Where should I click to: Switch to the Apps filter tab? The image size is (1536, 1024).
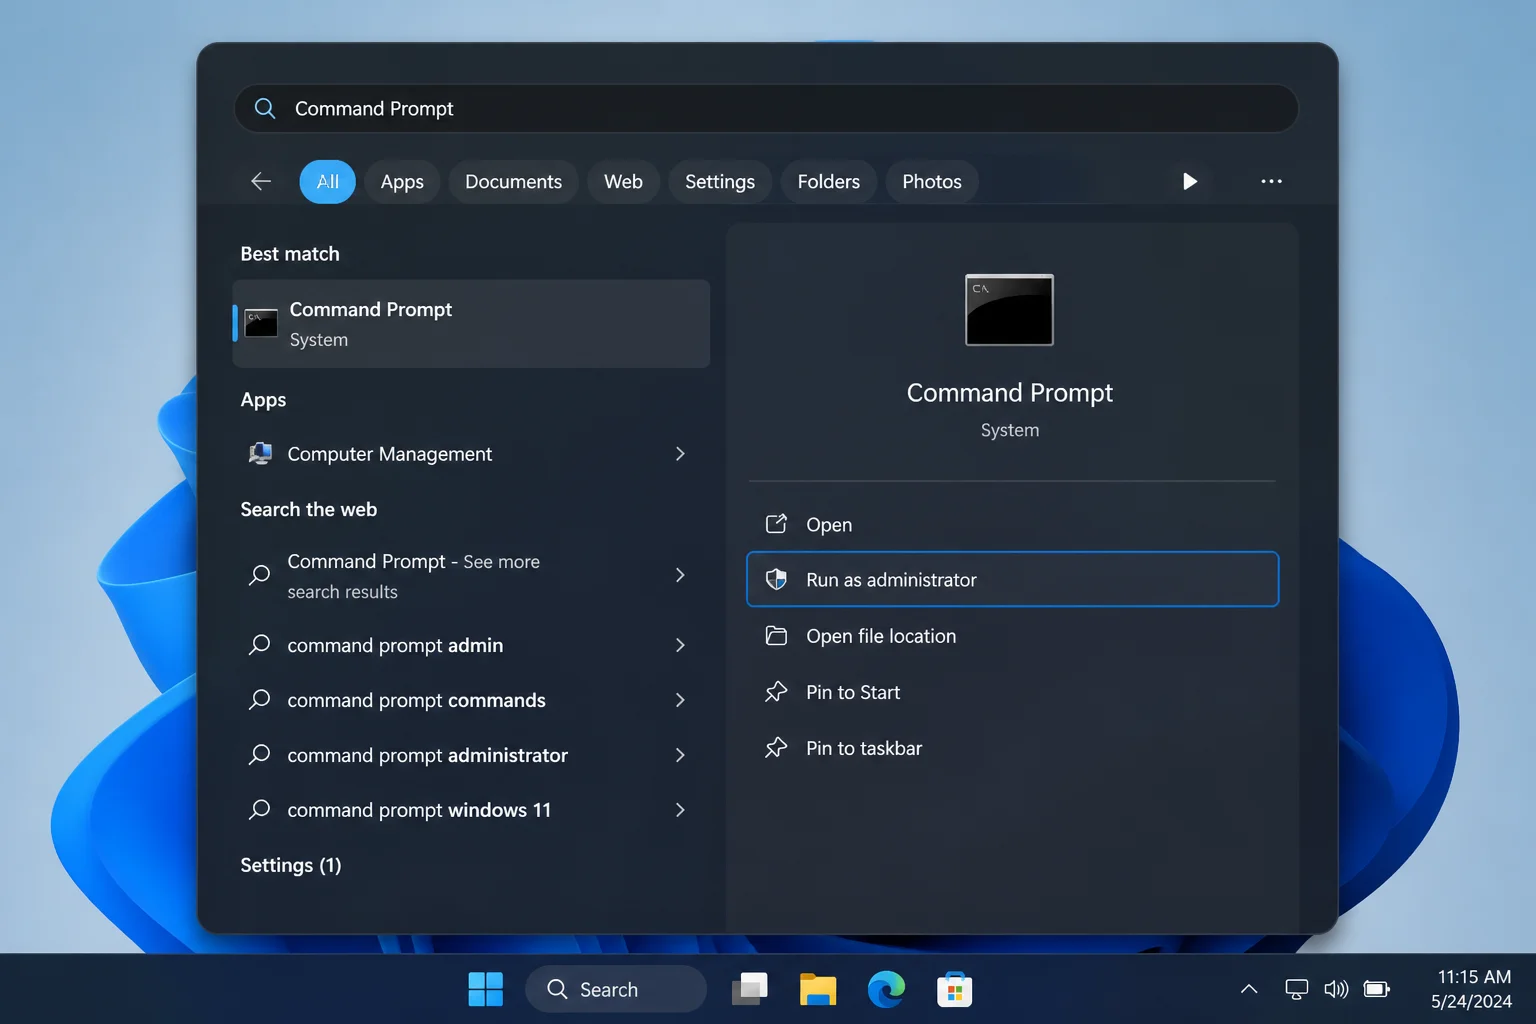(402, 182)
